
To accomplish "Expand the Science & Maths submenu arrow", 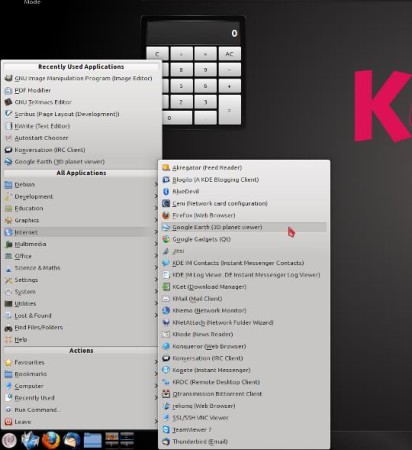I will 156,268.
